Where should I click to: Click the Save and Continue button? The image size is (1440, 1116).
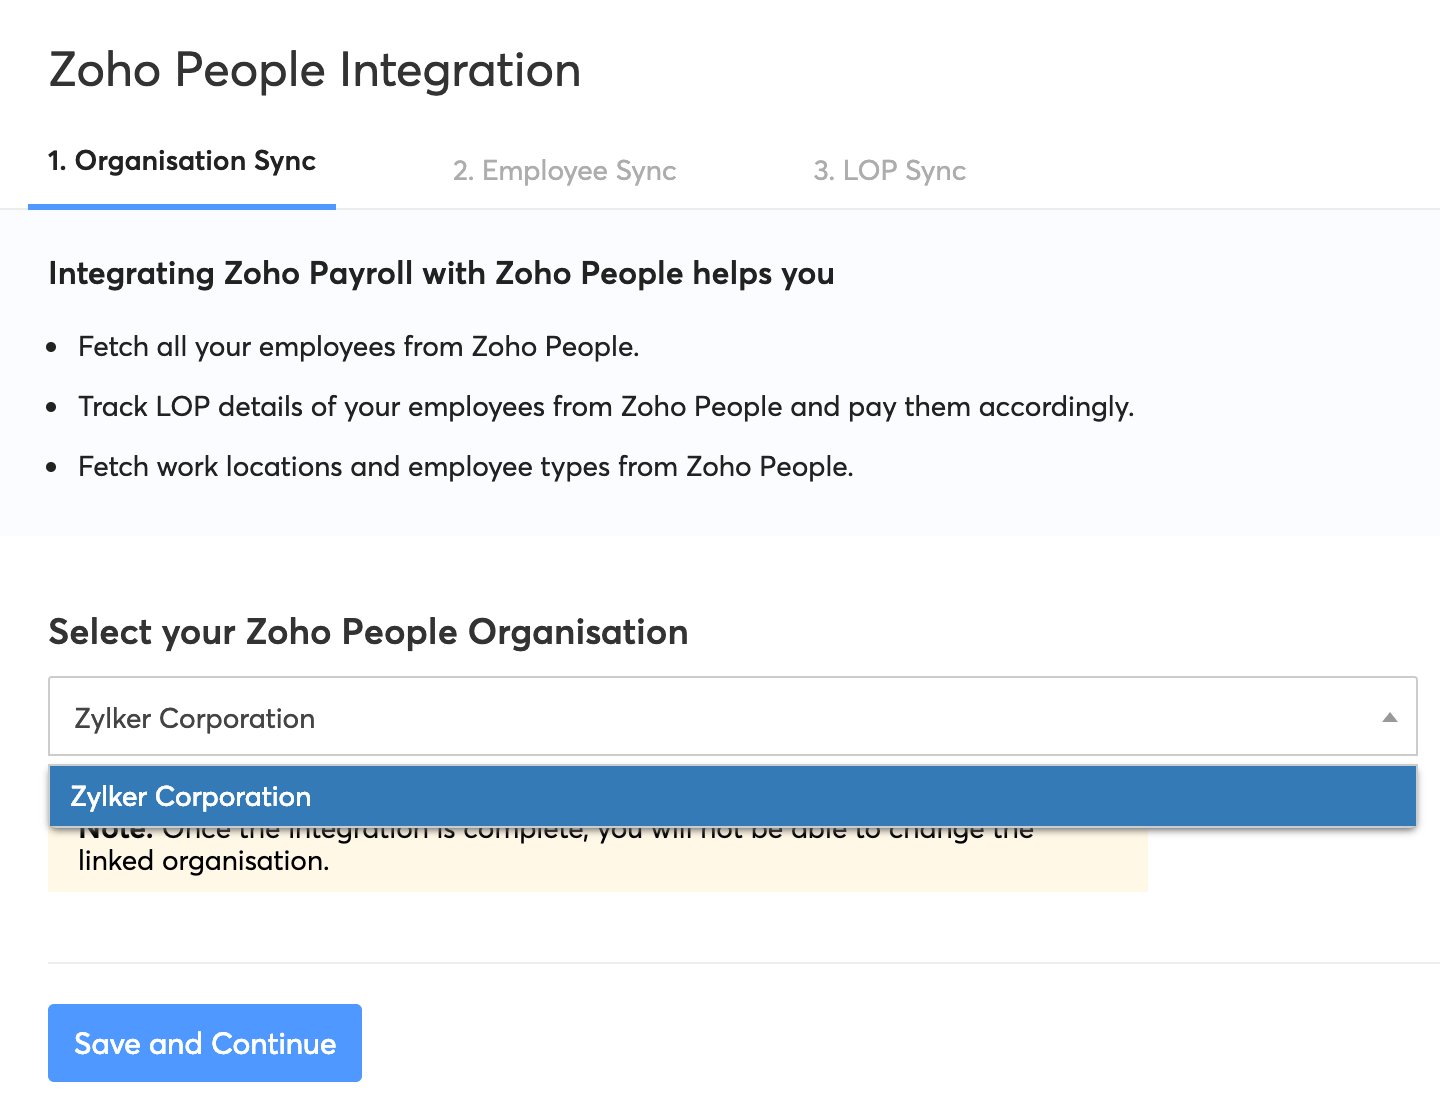204,1043
